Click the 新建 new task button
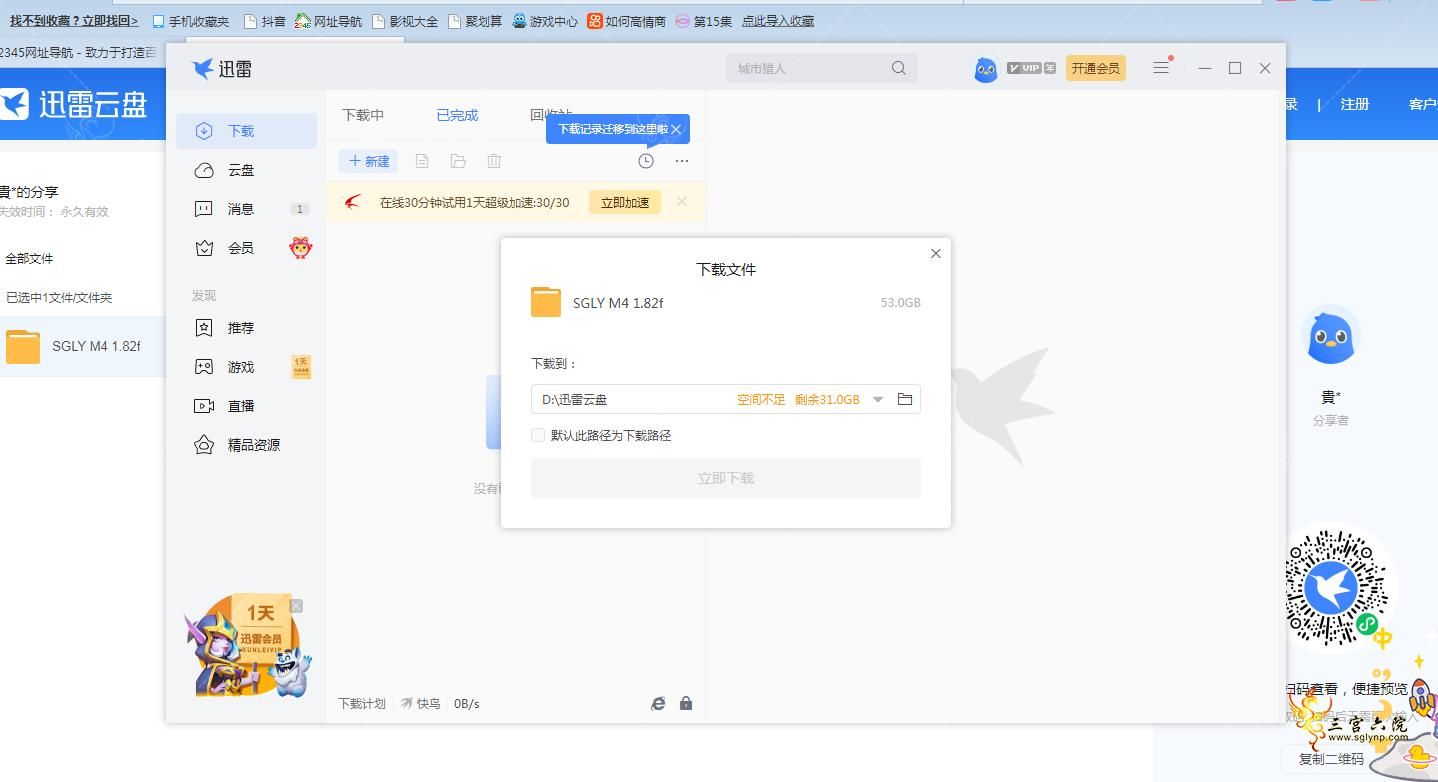Screen dimensions: 1438x782 tap(369, 161)
